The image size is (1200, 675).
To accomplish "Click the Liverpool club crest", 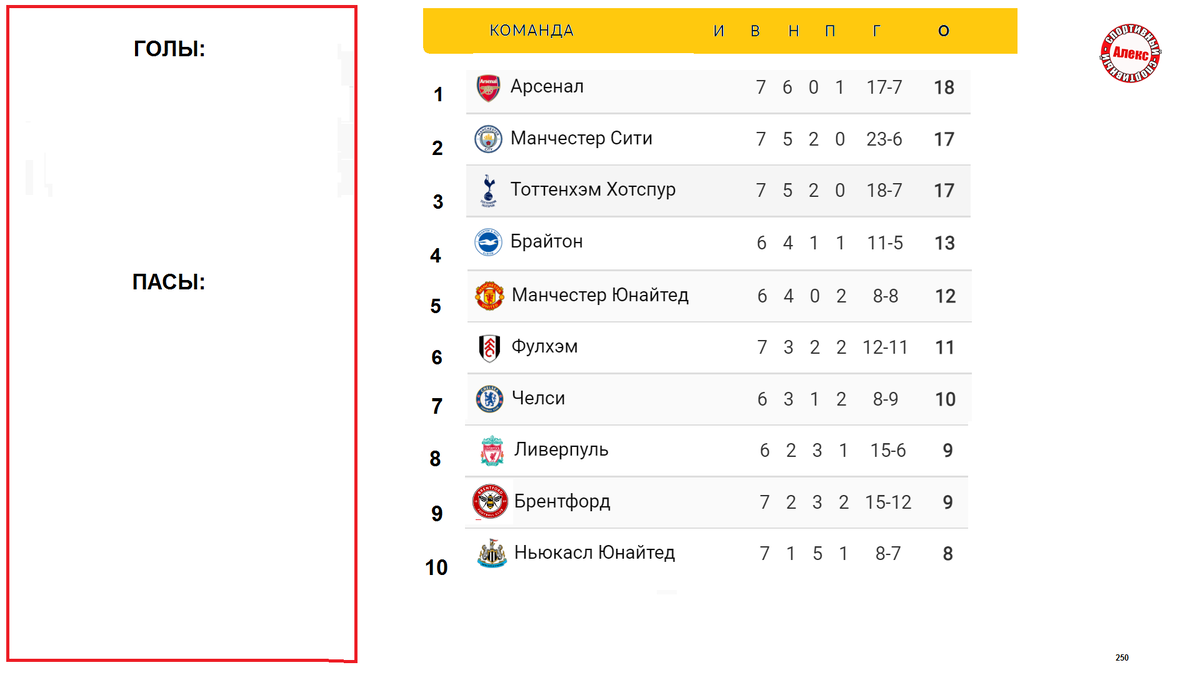I will 492,450.
